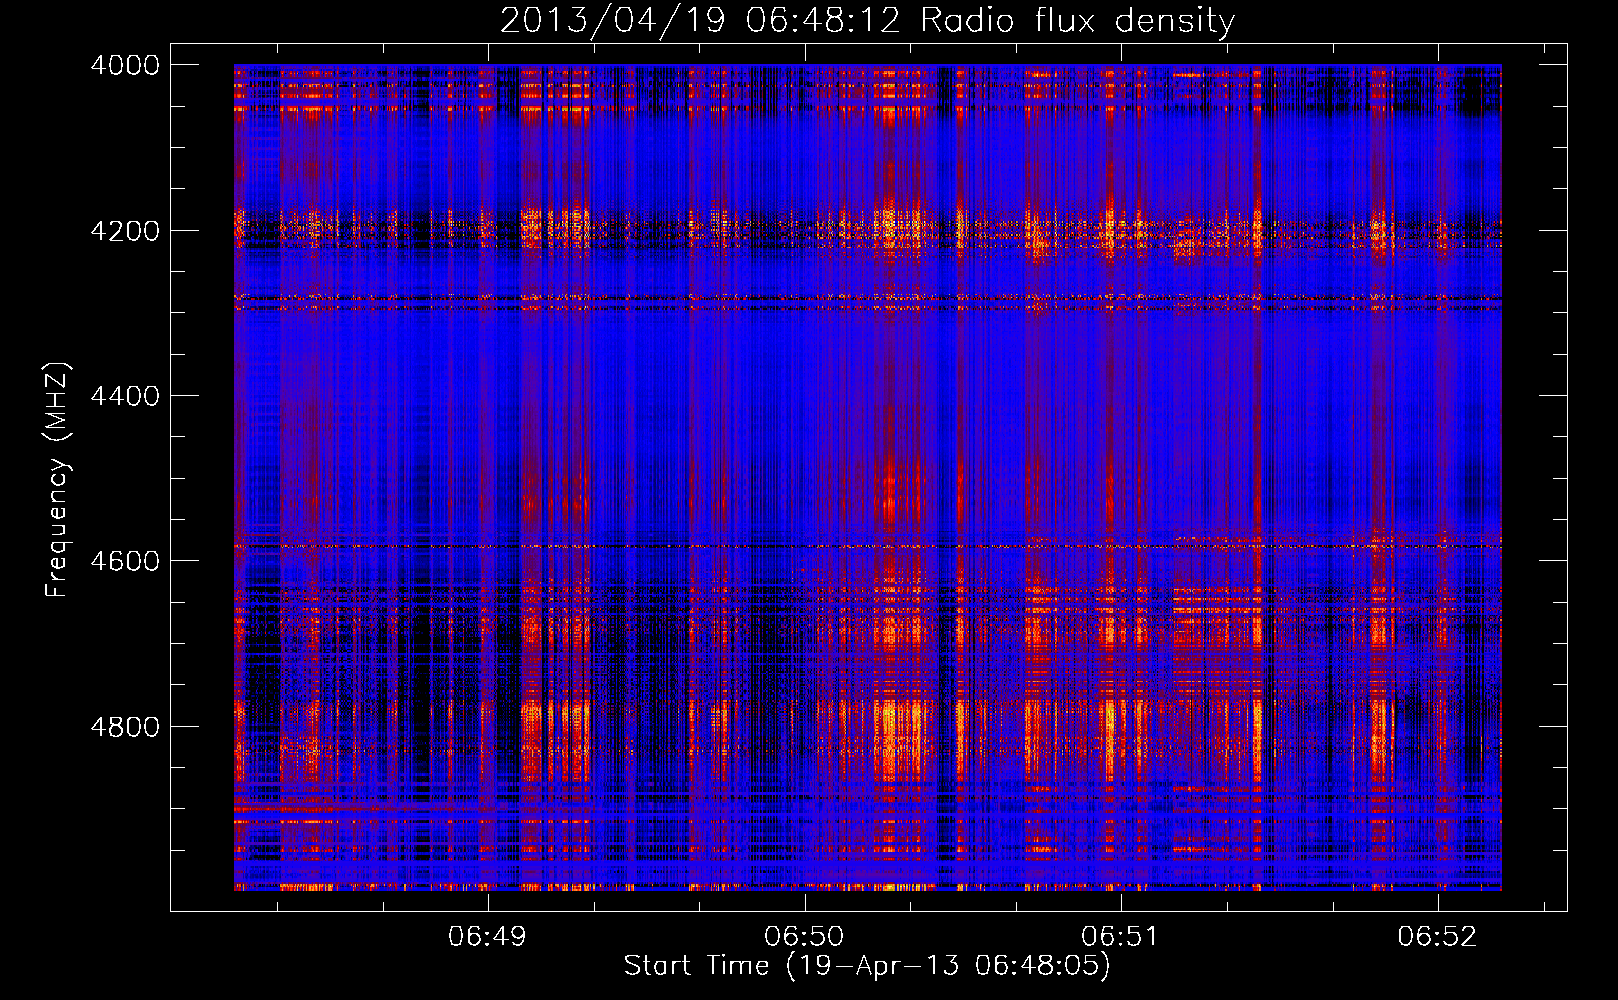The width and height of the screenshot is (1618, 1000).
Task: Select the 4600 frequency axis label
Action: tap(125, 561)
